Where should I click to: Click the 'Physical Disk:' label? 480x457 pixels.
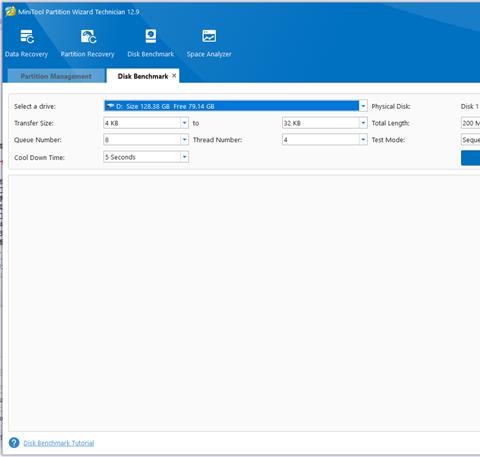pyautogui.click(x=391, y=106)
